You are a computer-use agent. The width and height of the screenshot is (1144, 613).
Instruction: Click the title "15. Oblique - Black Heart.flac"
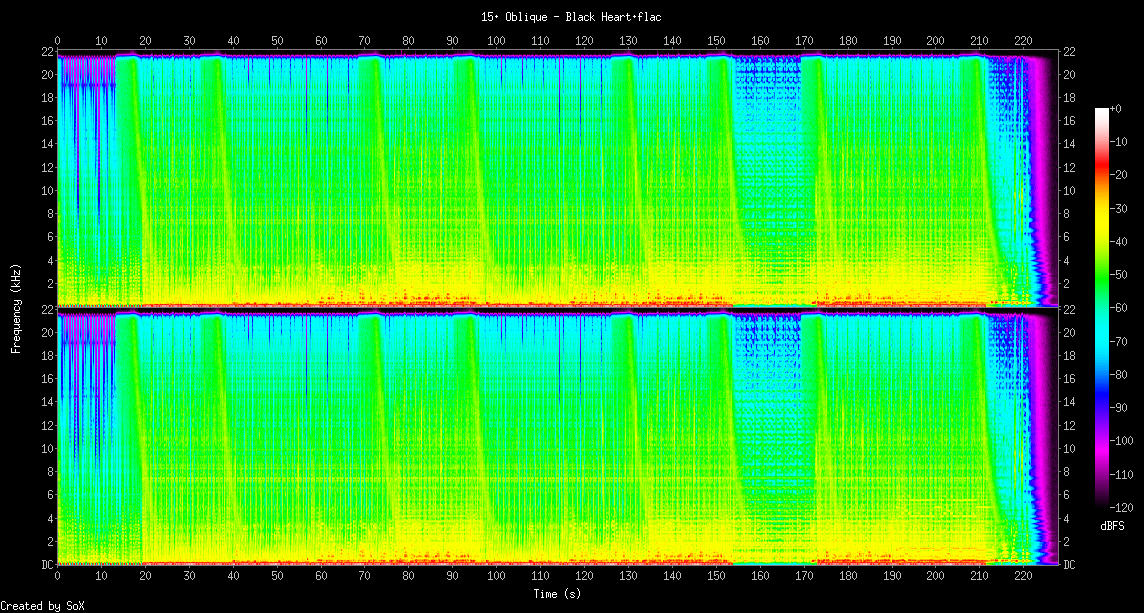click(571, 17)
